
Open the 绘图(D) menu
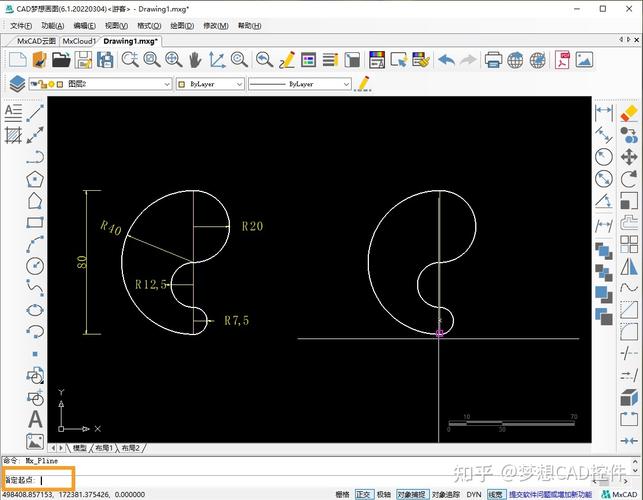pyautogui.click(x=182, y=26)
